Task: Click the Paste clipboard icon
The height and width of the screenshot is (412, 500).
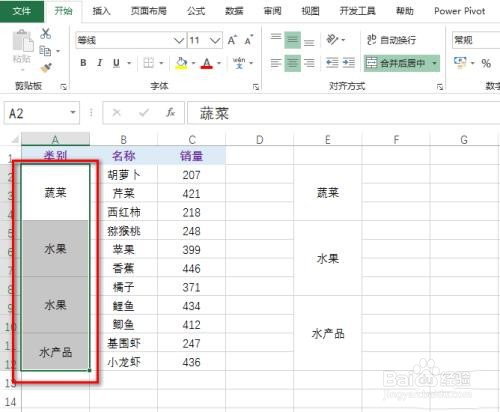Action: pyautogui.click(x=22, y=41)
